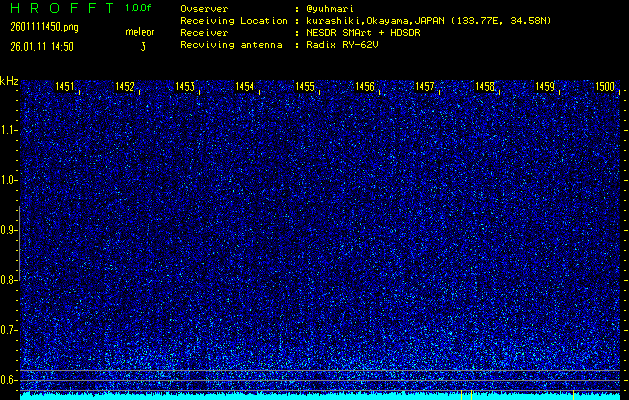Click the 1458 time marker

(485, 87)
